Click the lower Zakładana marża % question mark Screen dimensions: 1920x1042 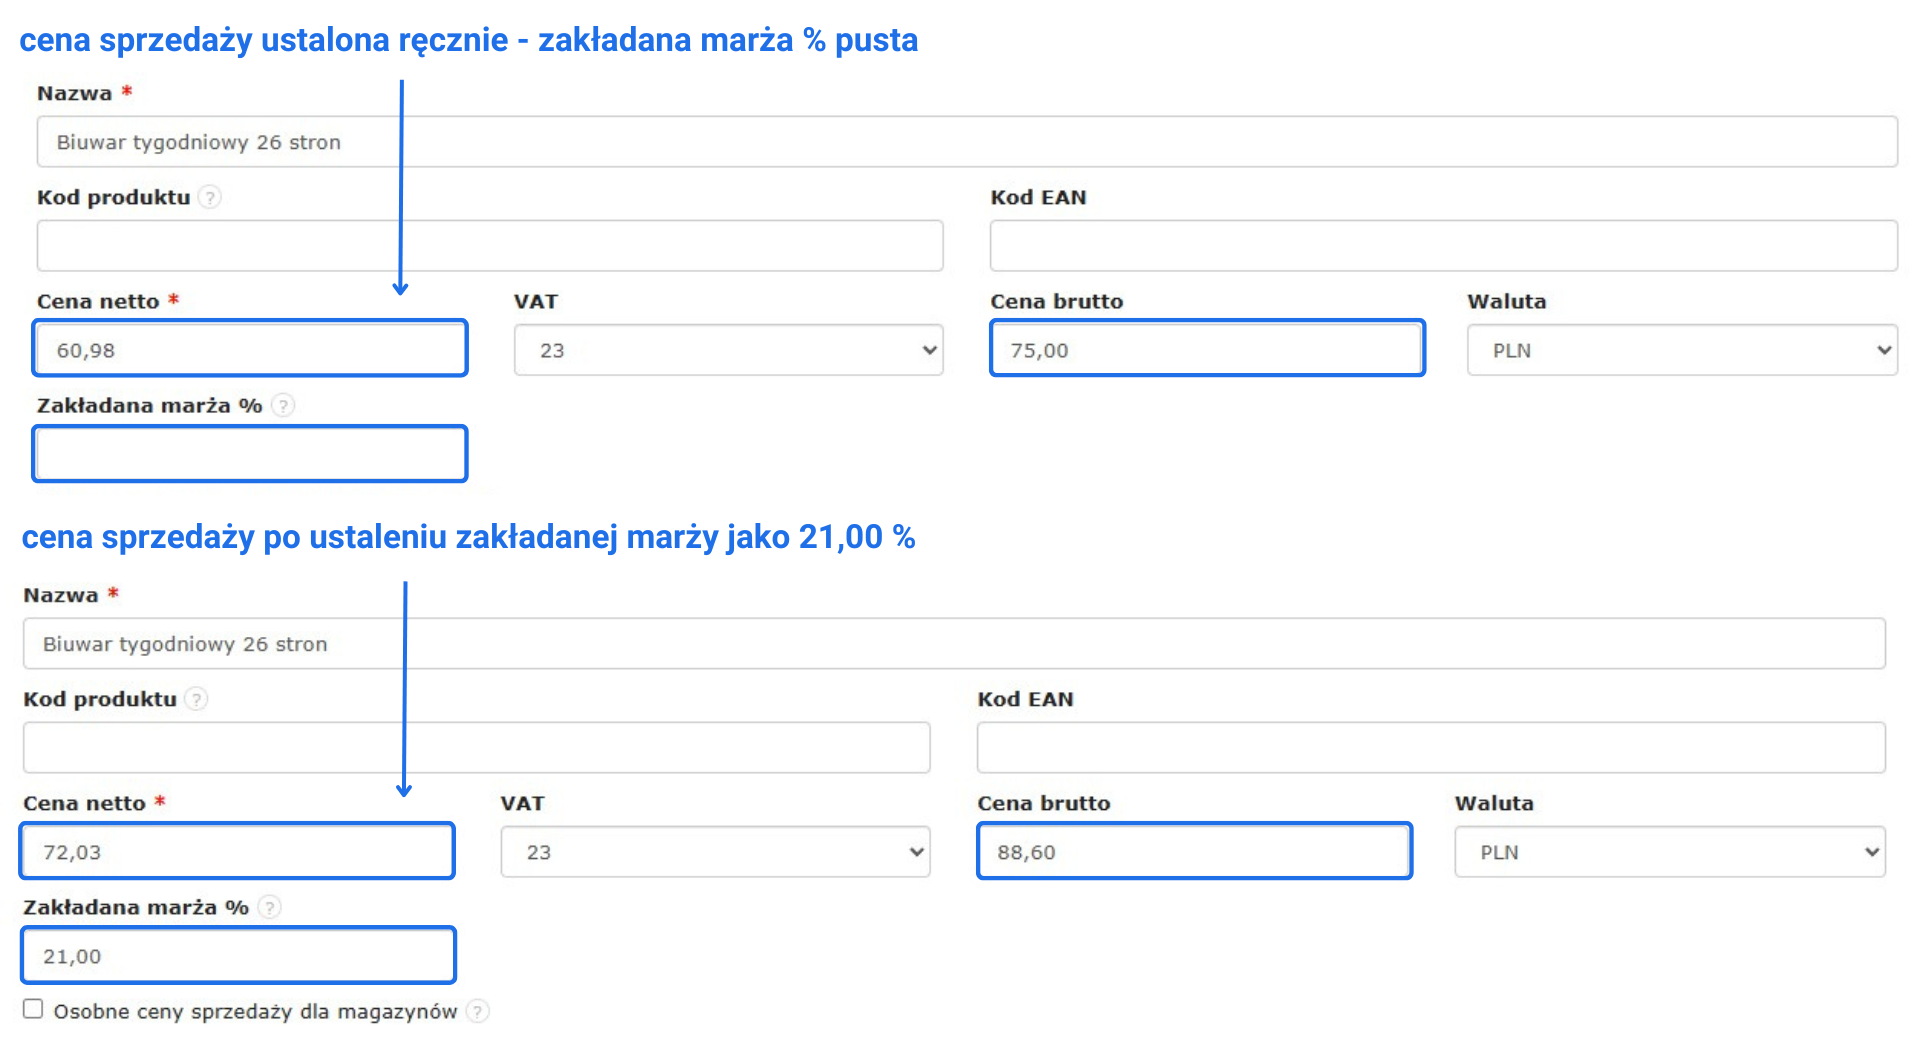tap(270, 907)
